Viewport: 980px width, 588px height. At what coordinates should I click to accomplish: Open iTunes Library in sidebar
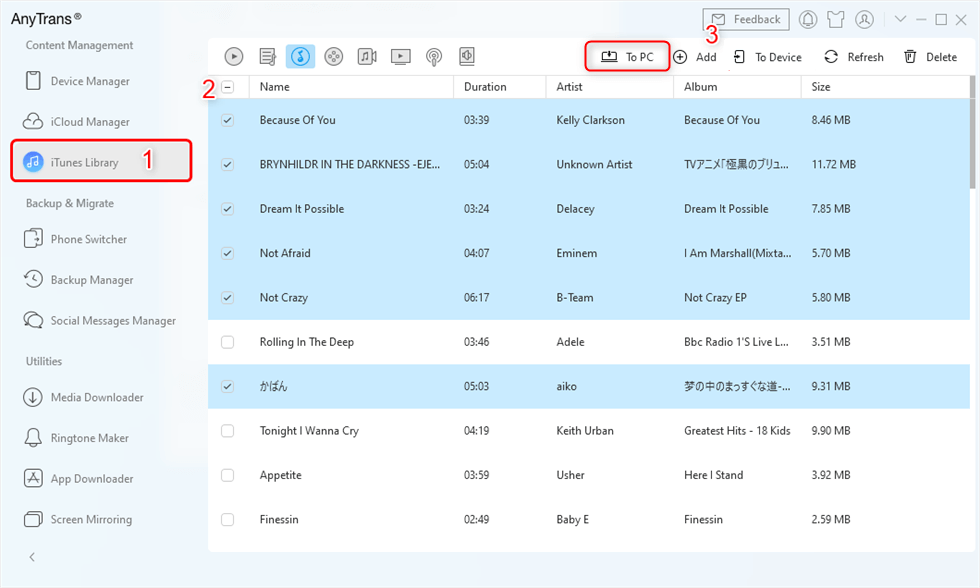[85, 162]
